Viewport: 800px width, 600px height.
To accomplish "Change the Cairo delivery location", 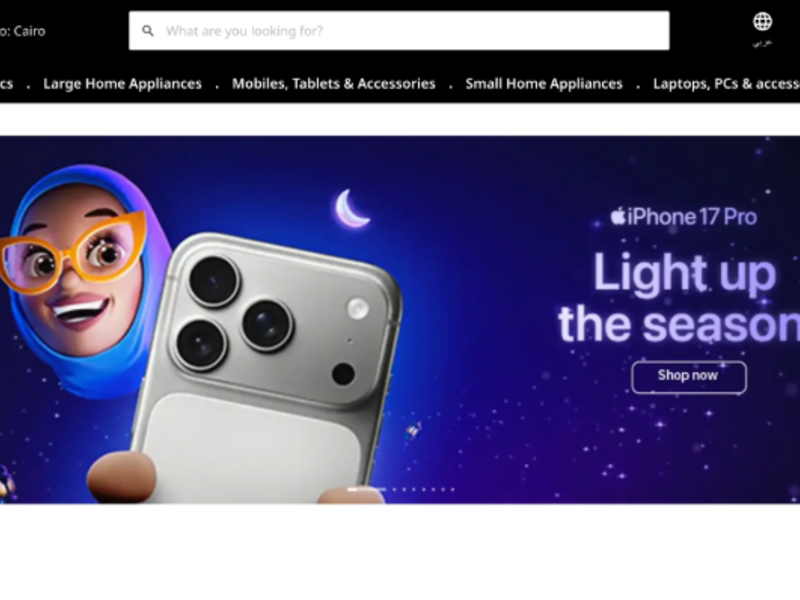I will point(22,31).
